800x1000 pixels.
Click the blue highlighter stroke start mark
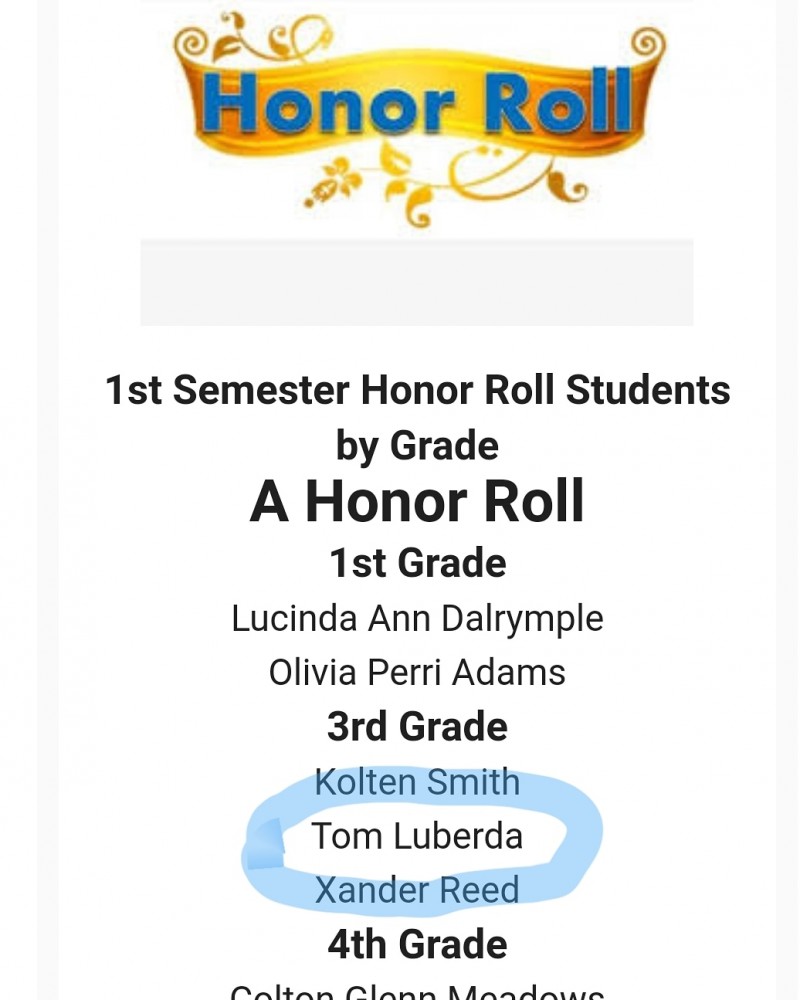pyautogui.click(x=264, y=844)
